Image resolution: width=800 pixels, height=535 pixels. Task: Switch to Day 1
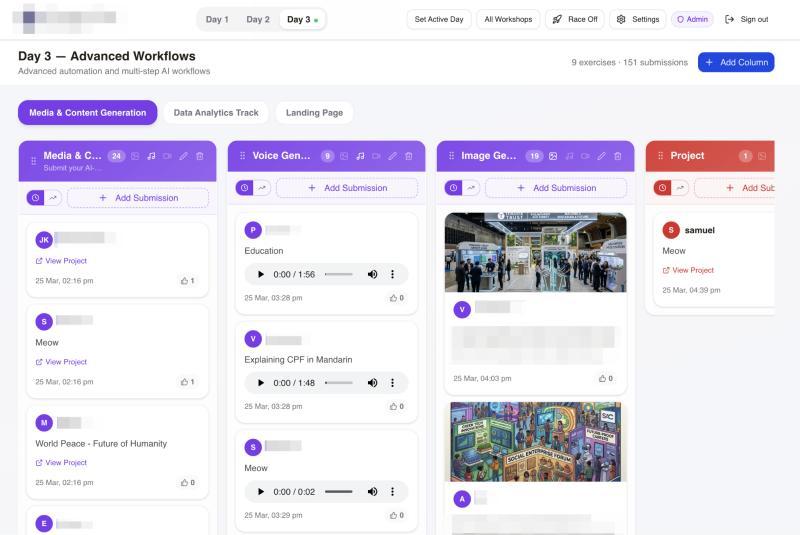pos(217,19)
